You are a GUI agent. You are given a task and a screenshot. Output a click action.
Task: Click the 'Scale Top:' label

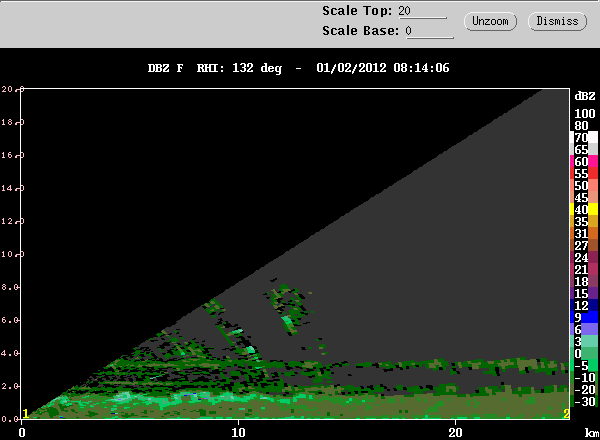click(x=357, y=11)
